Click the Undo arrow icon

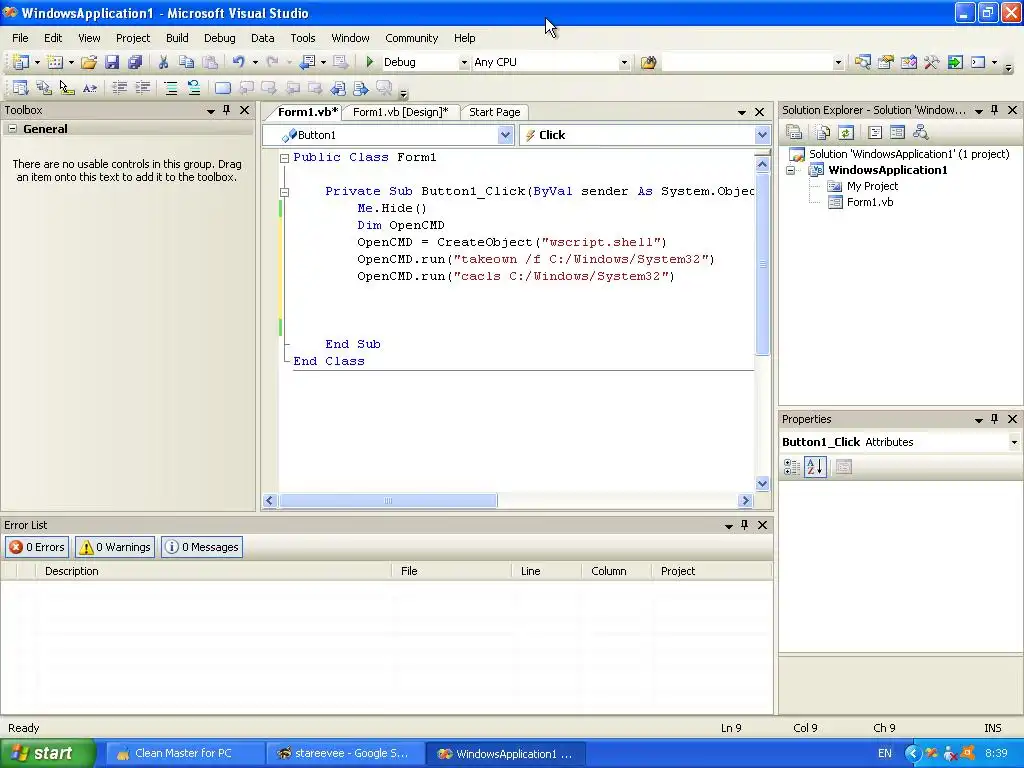(238, 62)
